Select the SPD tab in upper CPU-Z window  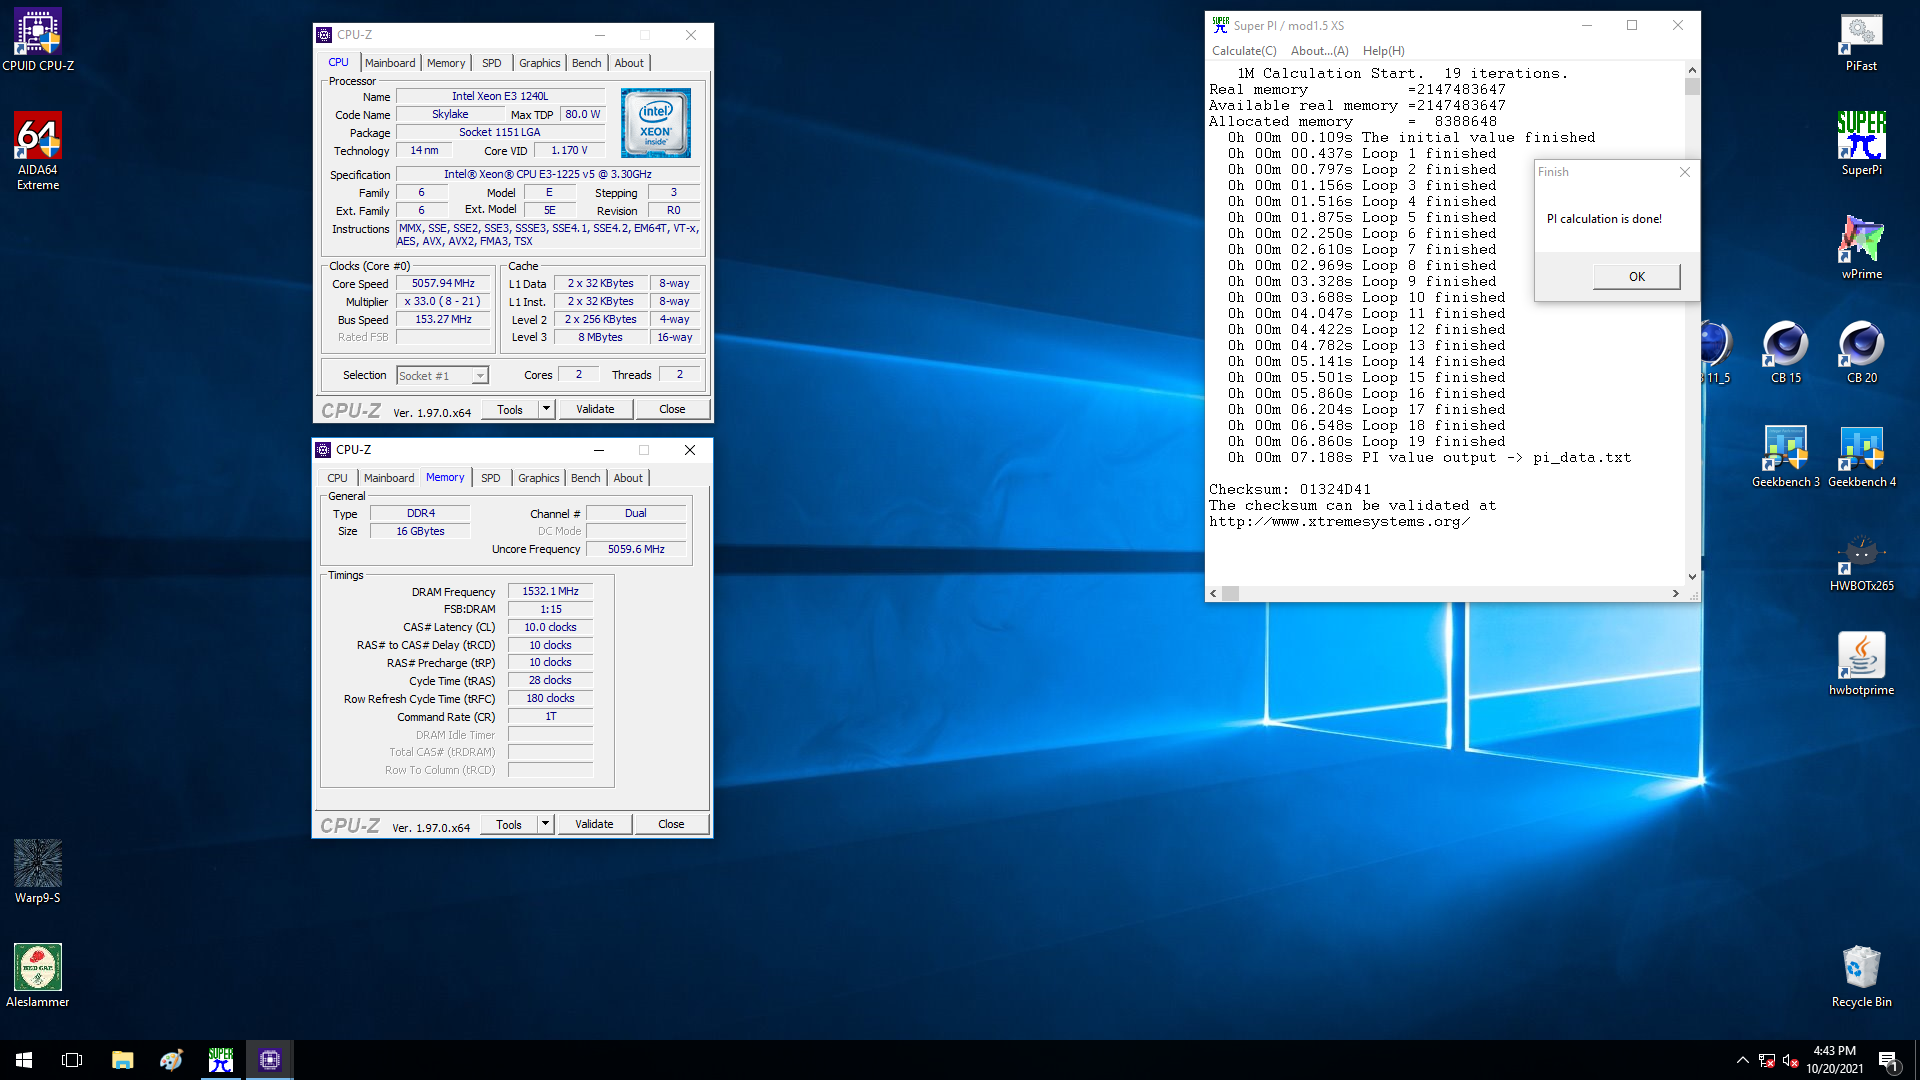click(x=492, y=63)
